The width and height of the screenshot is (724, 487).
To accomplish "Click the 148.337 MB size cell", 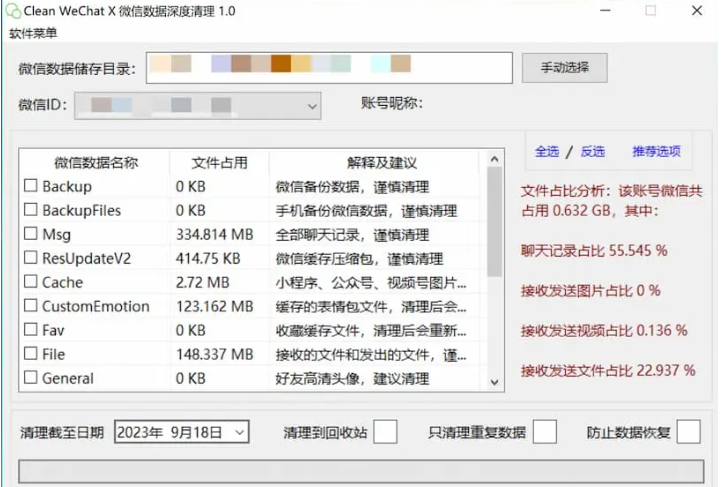I will [x=214, y=355].
